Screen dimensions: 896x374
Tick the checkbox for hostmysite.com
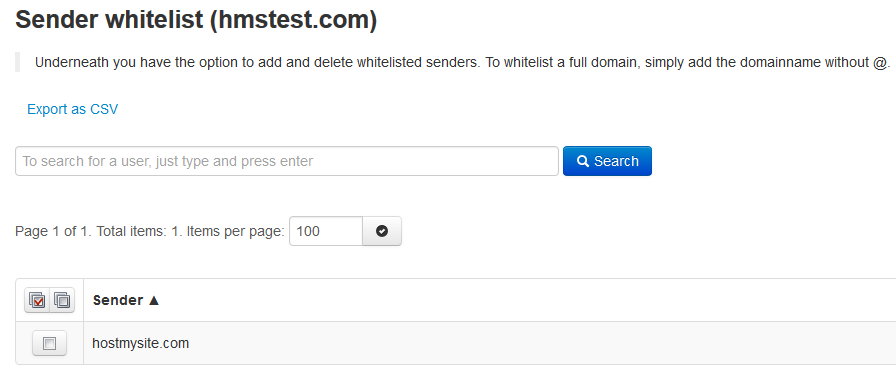pyautogui.click(x=50, y=343)
